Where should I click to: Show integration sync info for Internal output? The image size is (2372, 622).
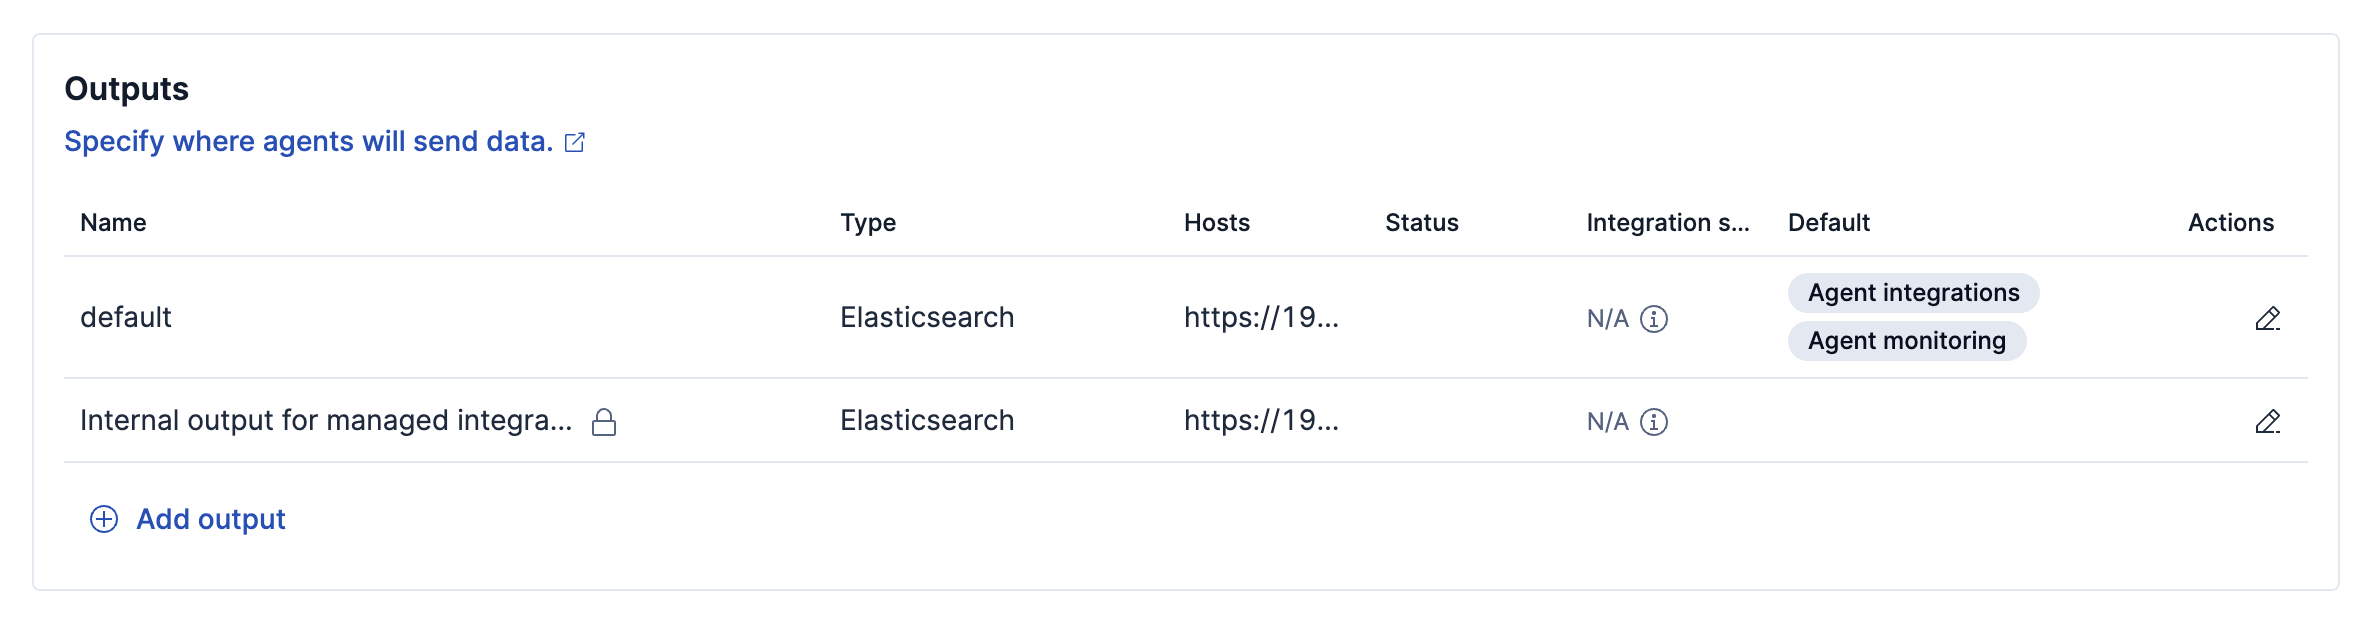1654,422
